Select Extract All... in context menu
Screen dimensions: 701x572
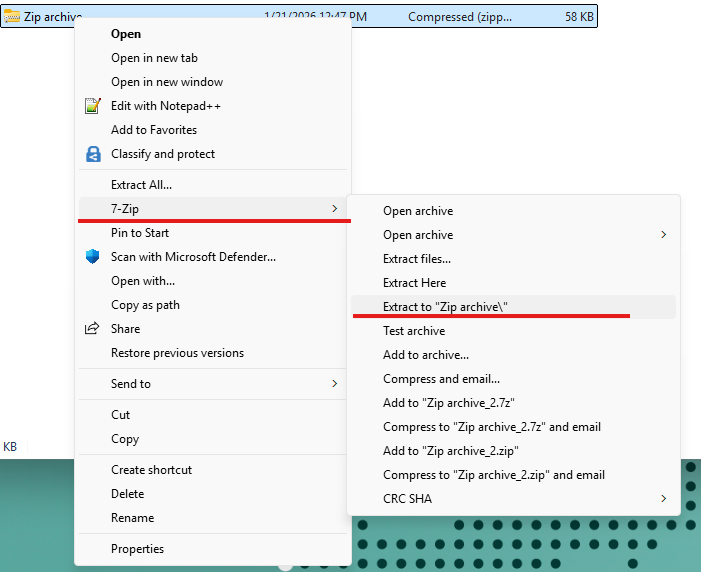(x=141, y=185)
